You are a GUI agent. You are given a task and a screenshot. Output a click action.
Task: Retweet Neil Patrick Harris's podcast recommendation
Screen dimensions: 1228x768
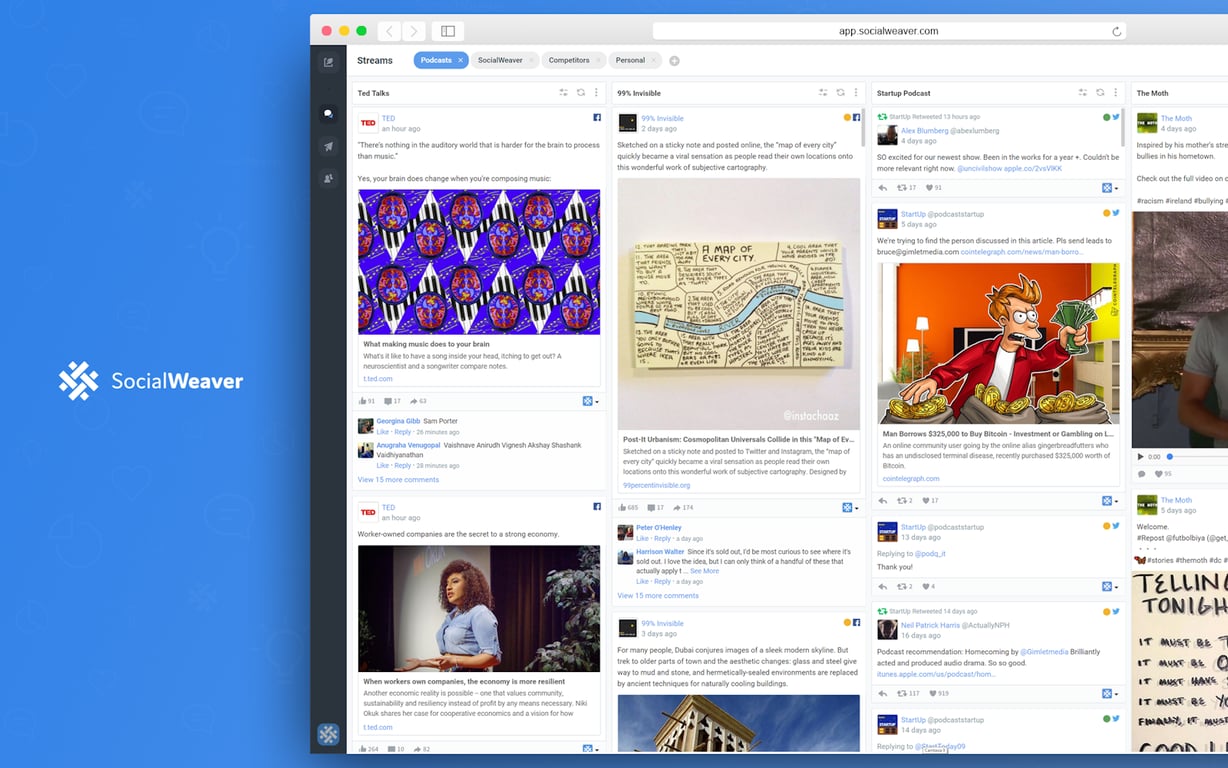[x=901, y=694]
